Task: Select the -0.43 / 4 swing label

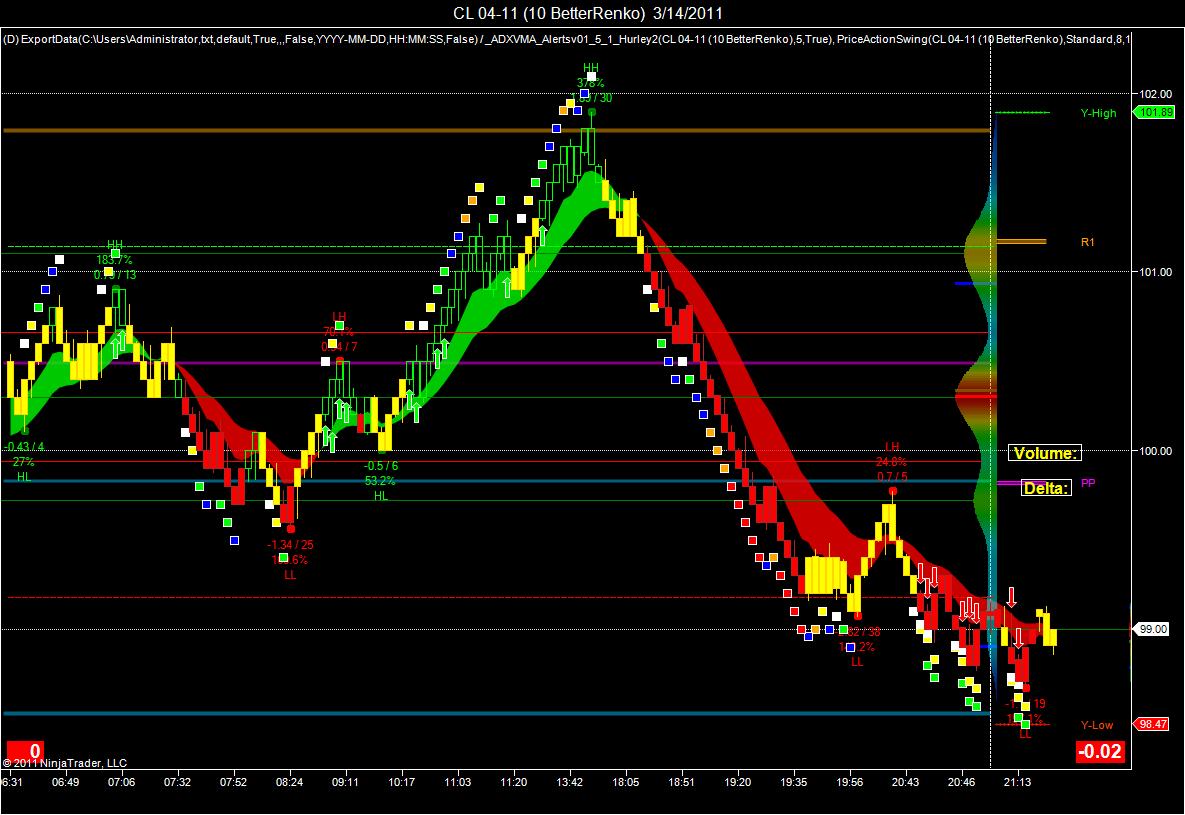Action: click(24, 448)
